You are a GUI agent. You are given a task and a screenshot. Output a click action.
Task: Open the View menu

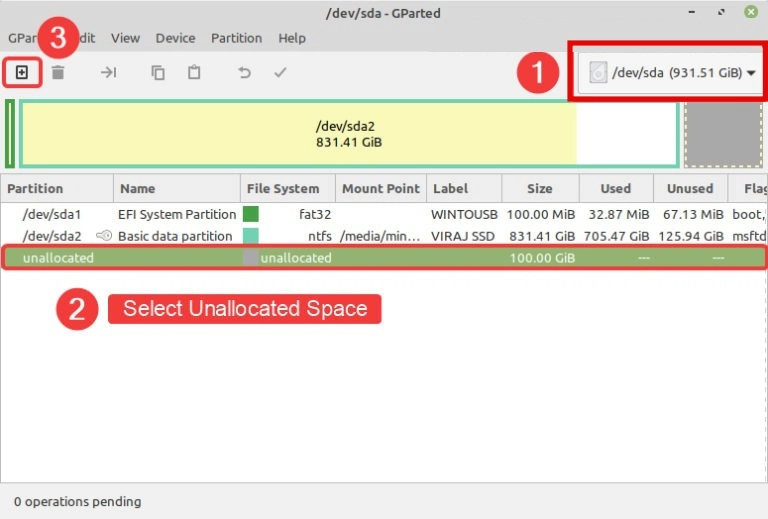pos(125,38)
